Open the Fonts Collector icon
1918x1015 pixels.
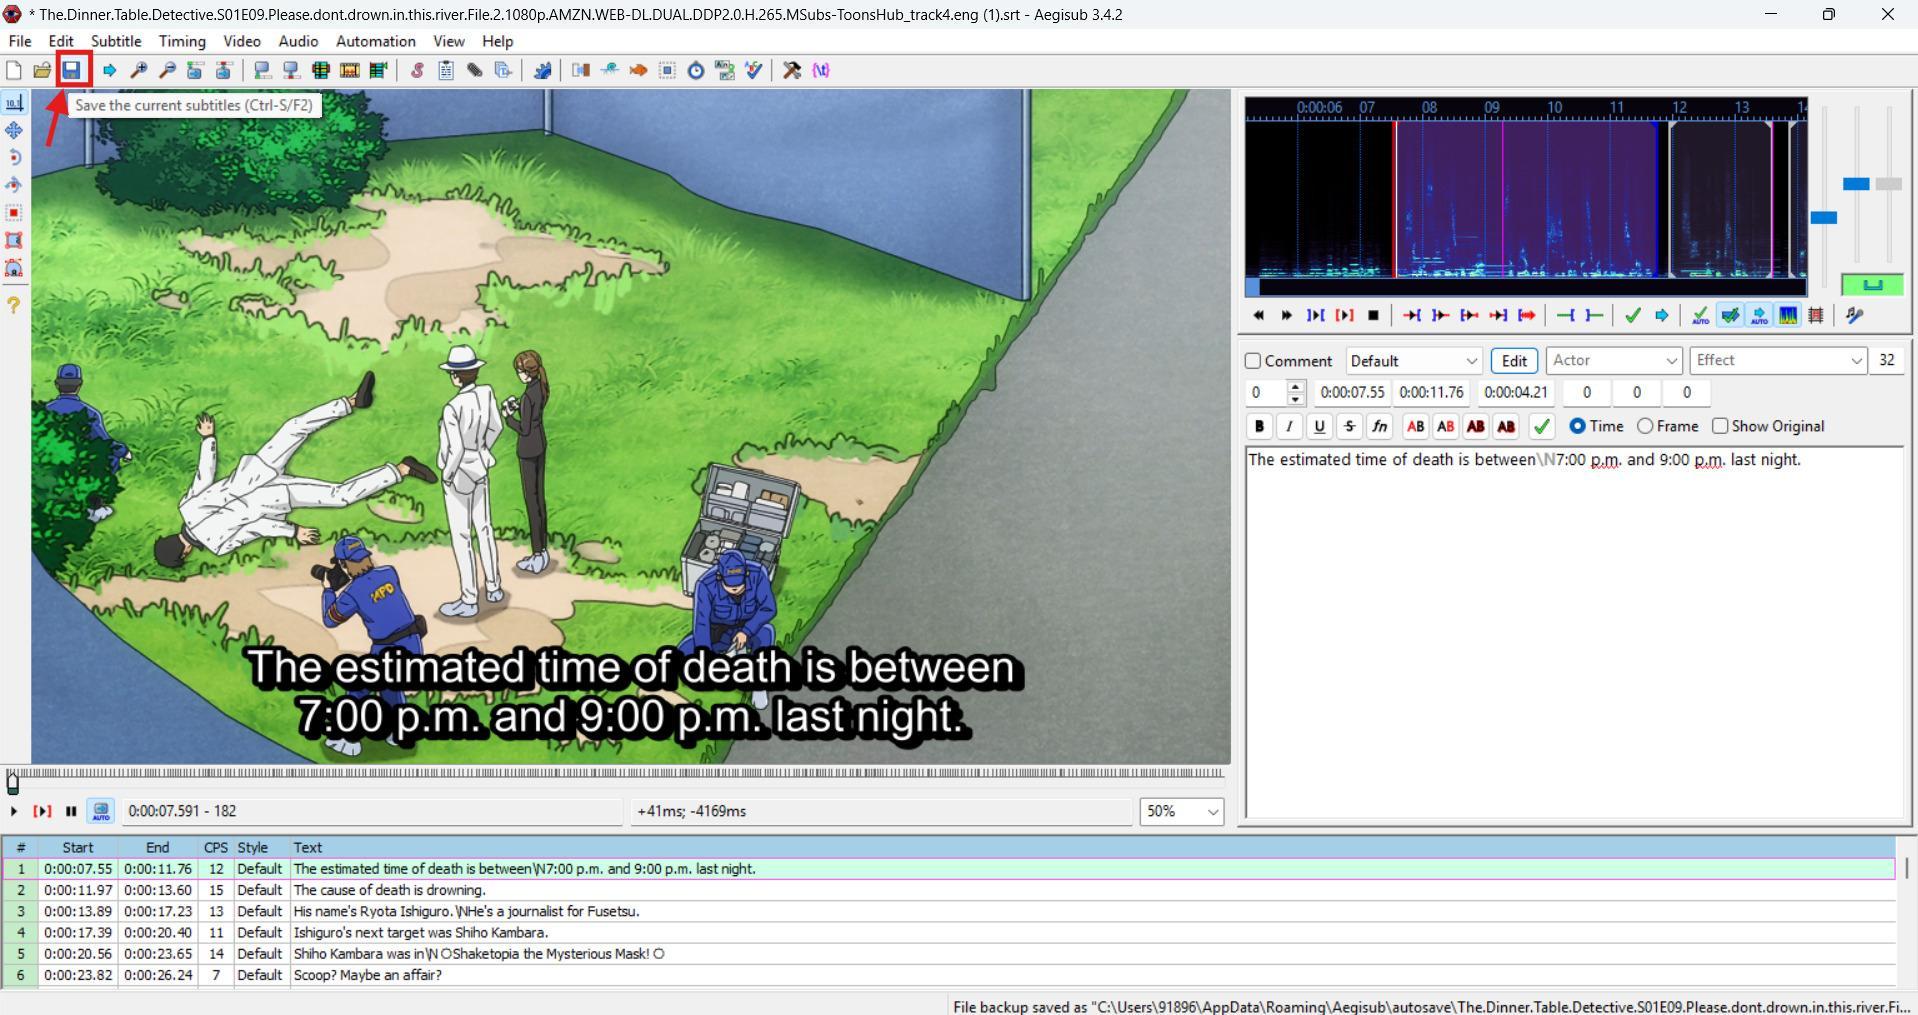[x=504, y=70]
